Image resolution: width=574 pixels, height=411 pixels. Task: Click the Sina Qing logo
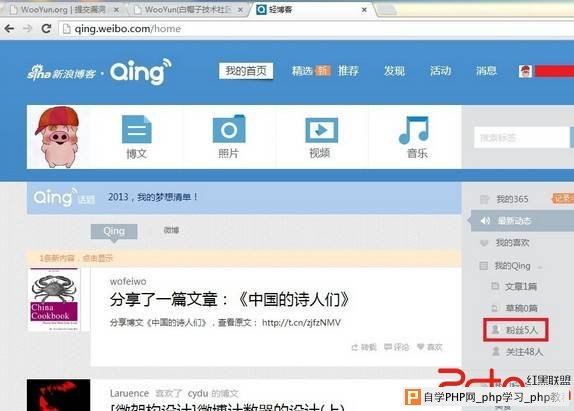(x=99, y=72)
